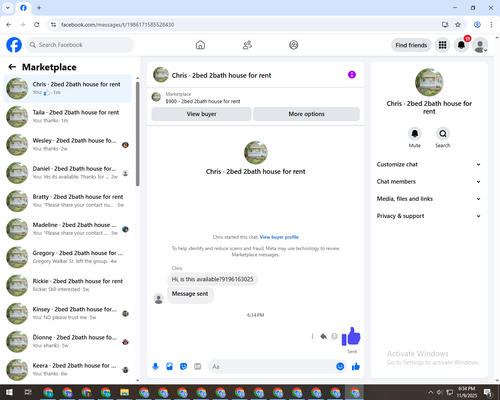Screen dimensions: 500x400
Task: Open Rickie conversation in list
Action: [x=67, y=285]
